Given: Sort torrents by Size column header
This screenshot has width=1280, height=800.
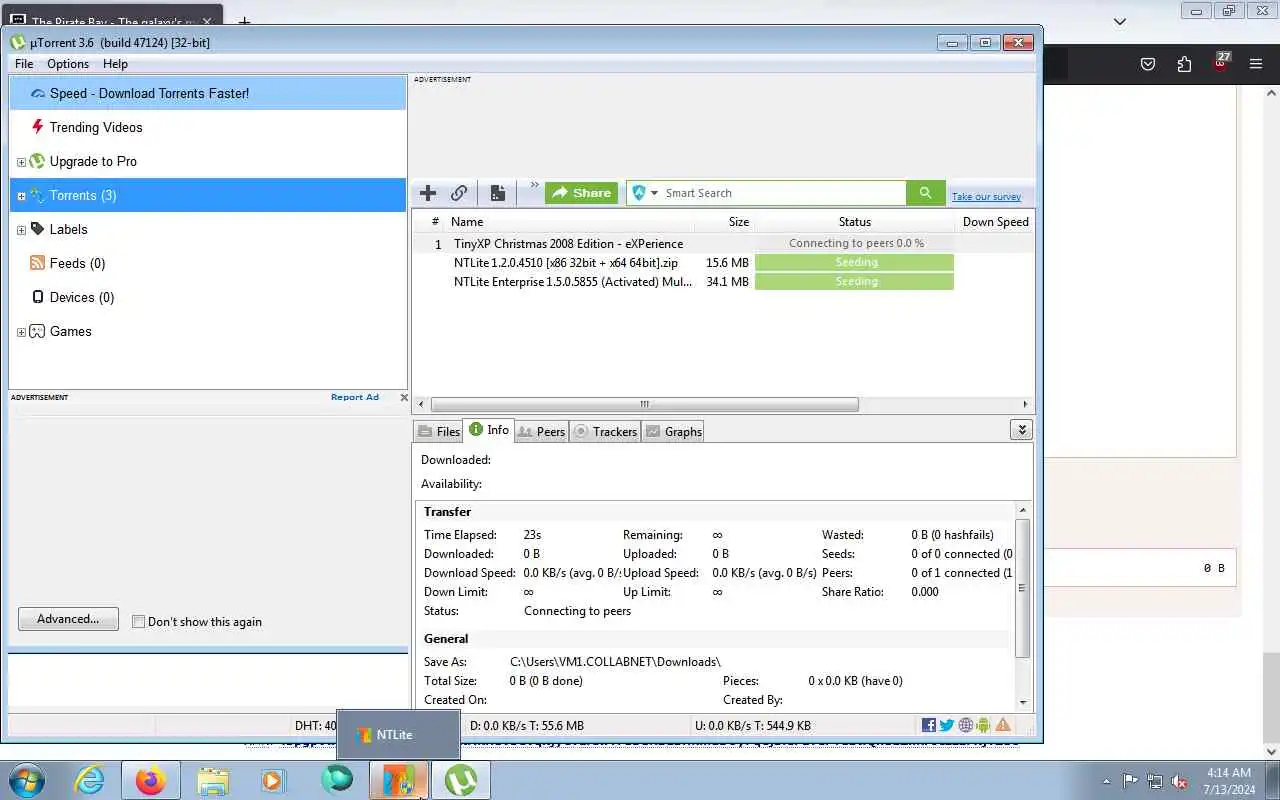Looking at the screenshot, I should (x=725, y=222).
